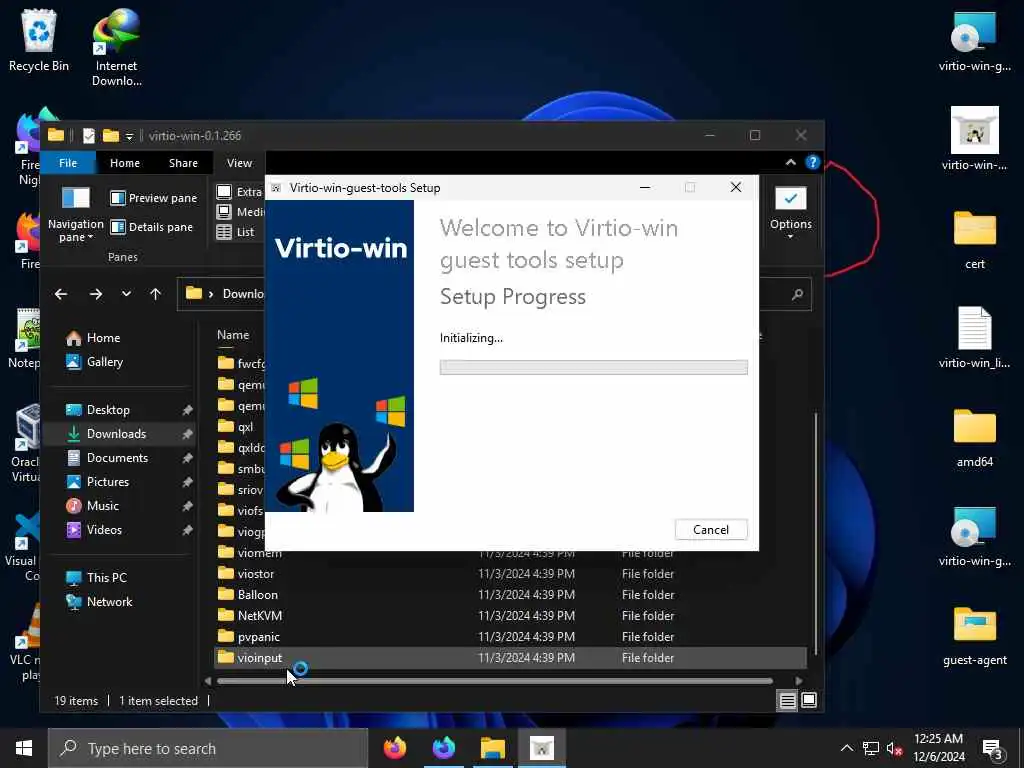The height and width of the screenshot is (768, 1024).
Task: Open the taskbar clock showing 12:25 AM
Action: 938,748
